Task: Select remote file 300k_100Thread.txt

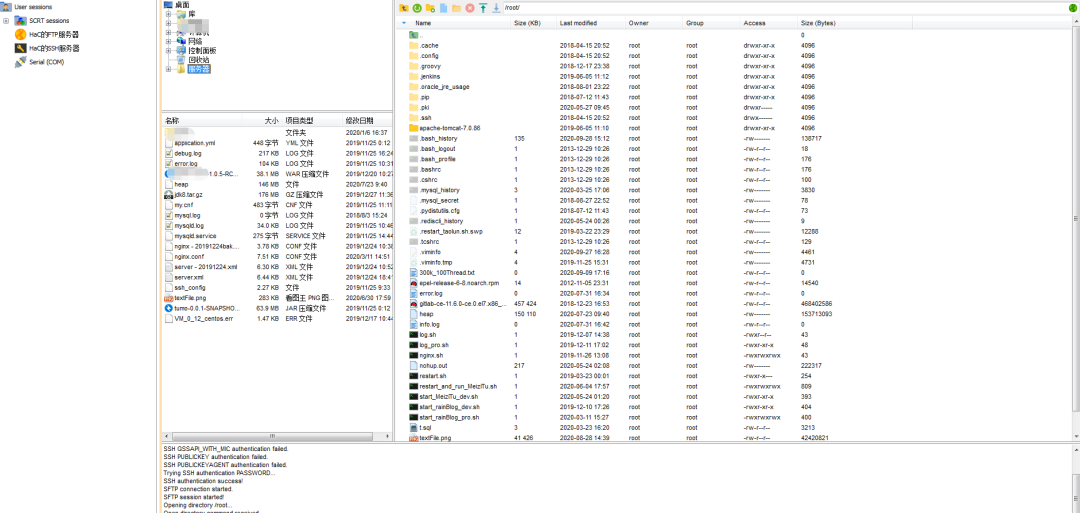Action: pyautogui.click(x=442, y=273)
